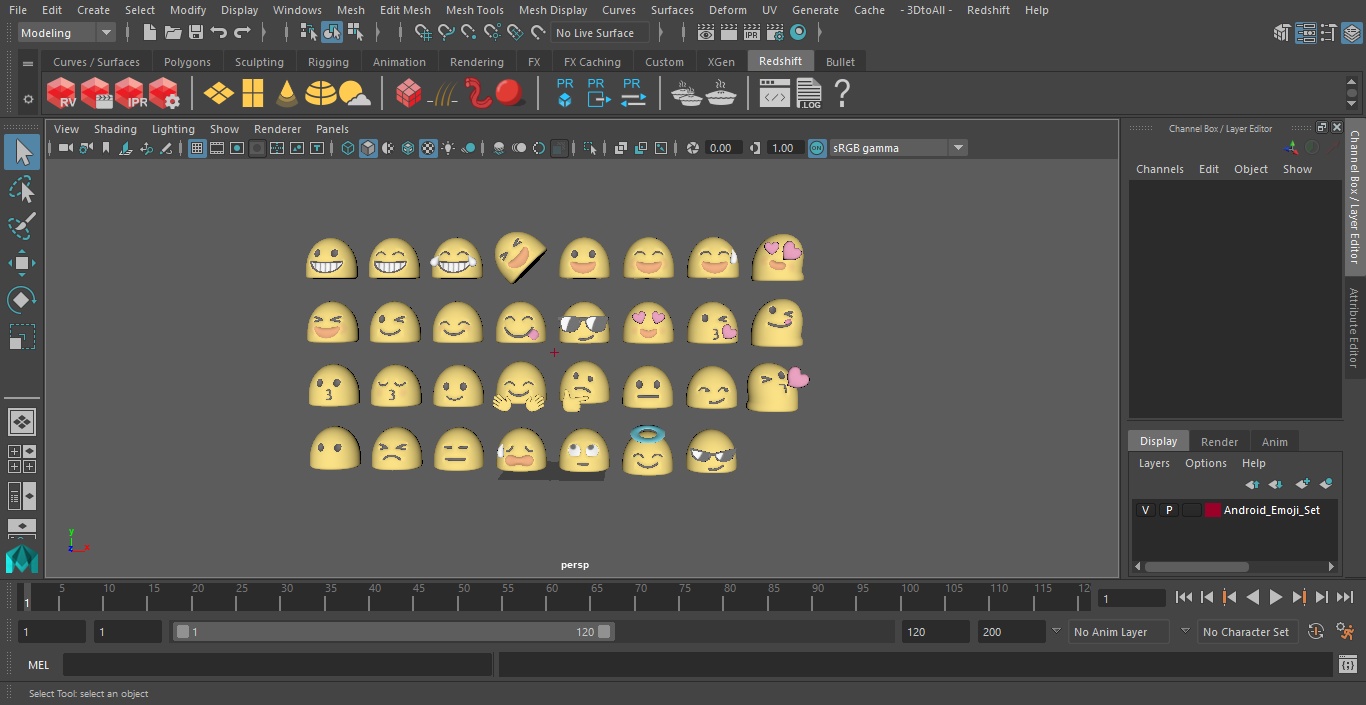Open the Redshift main menu
1366x705 pixels.
click(x=988, y=10)
